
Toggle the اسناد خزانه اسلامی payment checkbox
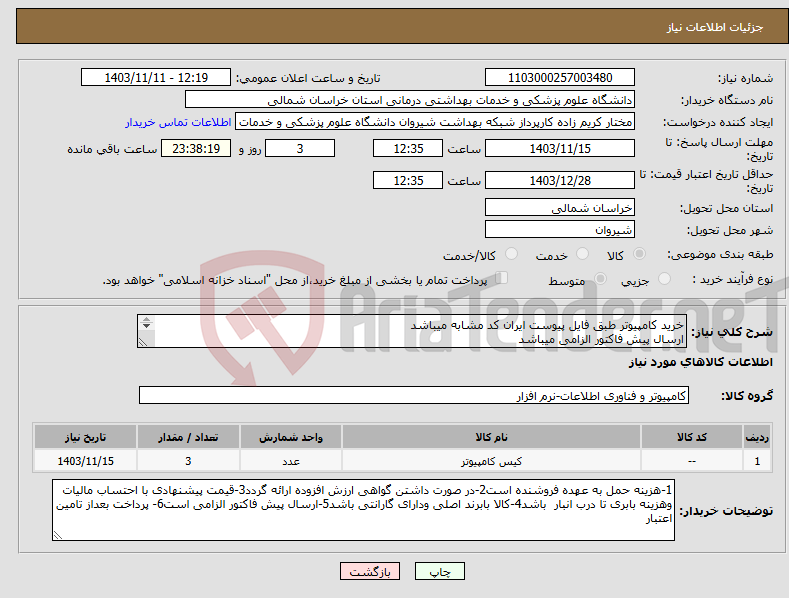coord(502,278)
